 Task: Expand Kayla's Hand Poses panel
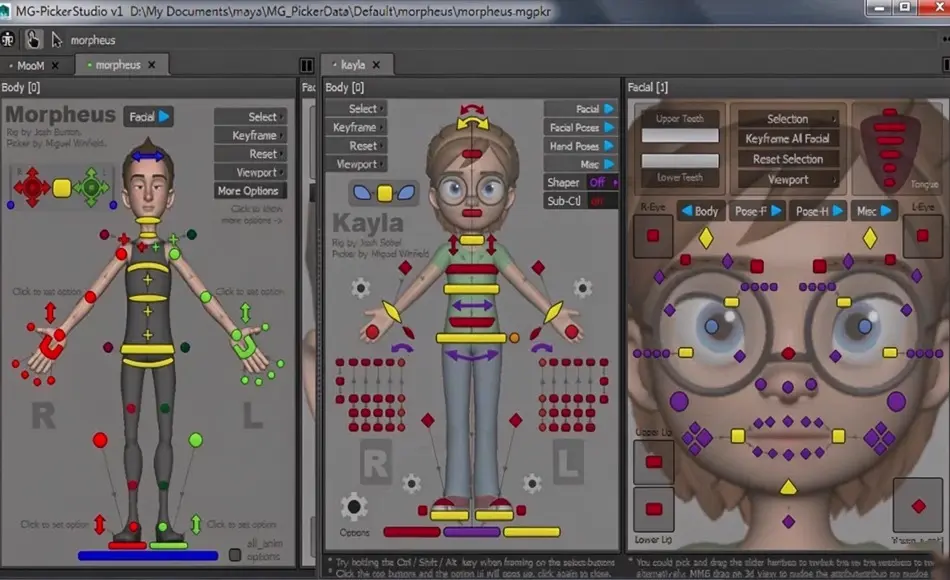pos(580,146)
